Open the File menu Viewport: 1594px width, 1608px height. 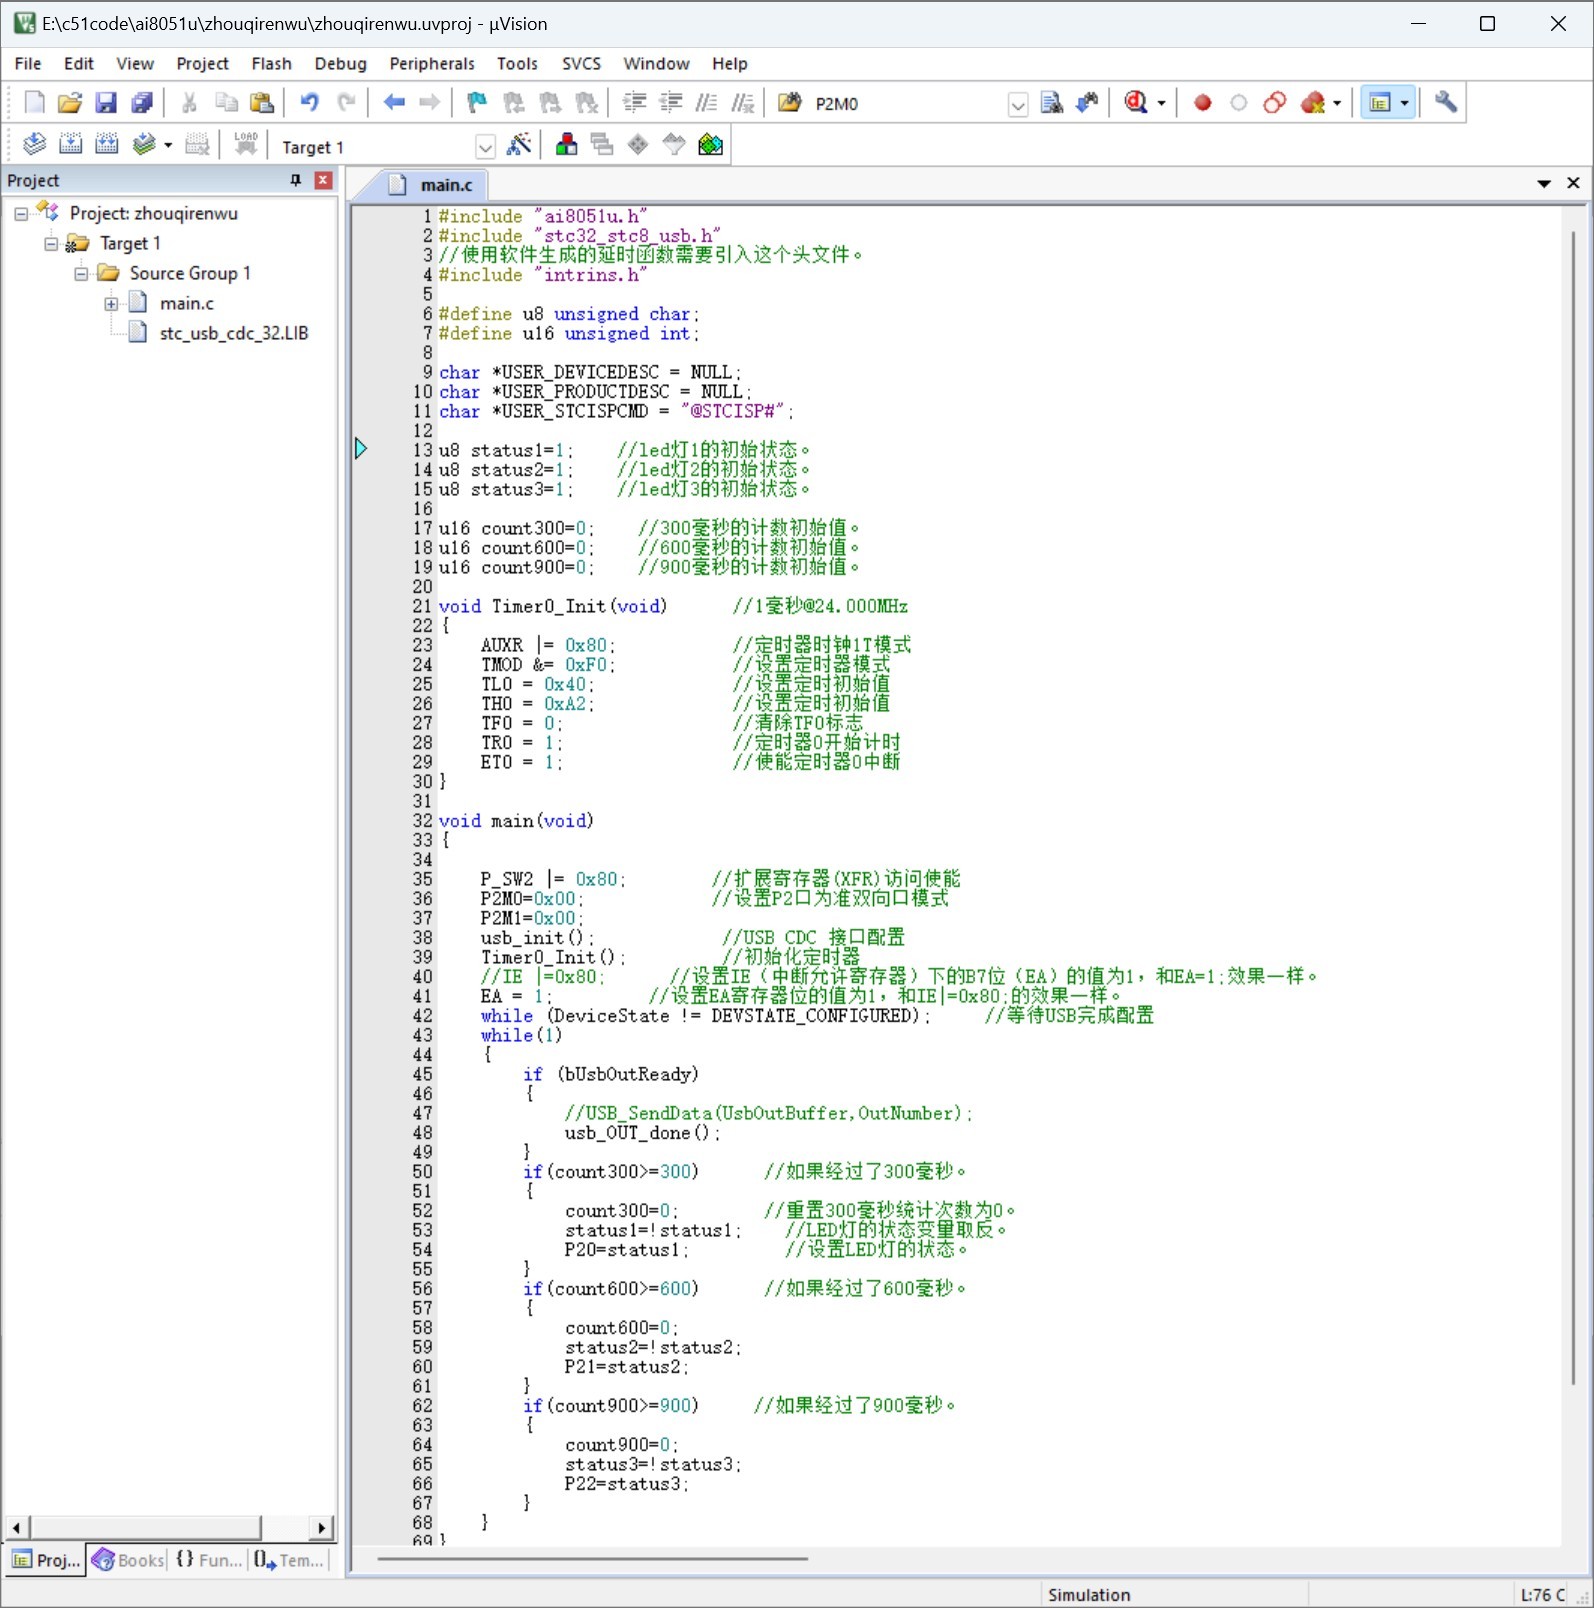pyautogui.click(x=28, y=63)
